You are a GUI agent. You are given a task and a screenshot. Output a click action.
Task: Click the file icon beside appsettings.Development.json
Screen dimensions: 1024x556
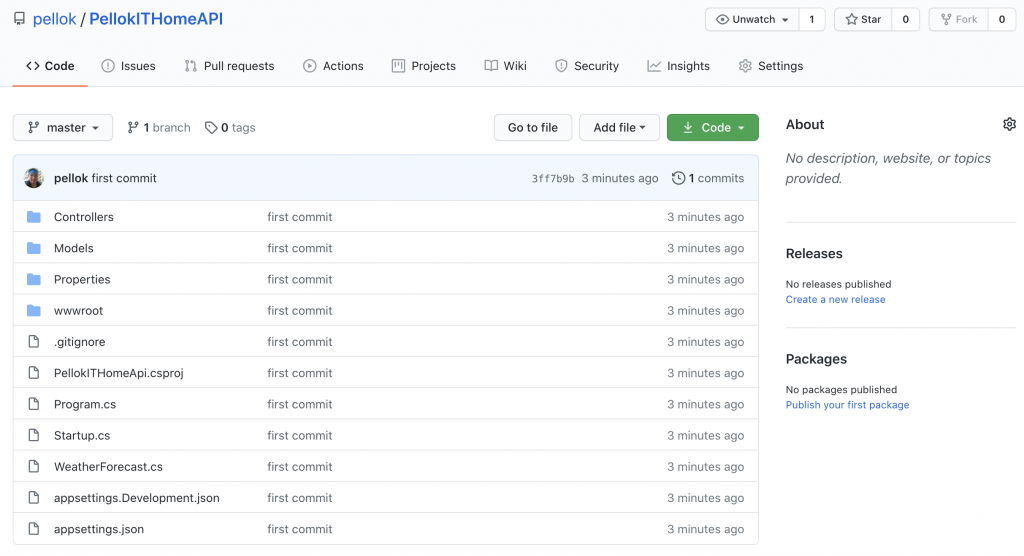tap(34, 498)
